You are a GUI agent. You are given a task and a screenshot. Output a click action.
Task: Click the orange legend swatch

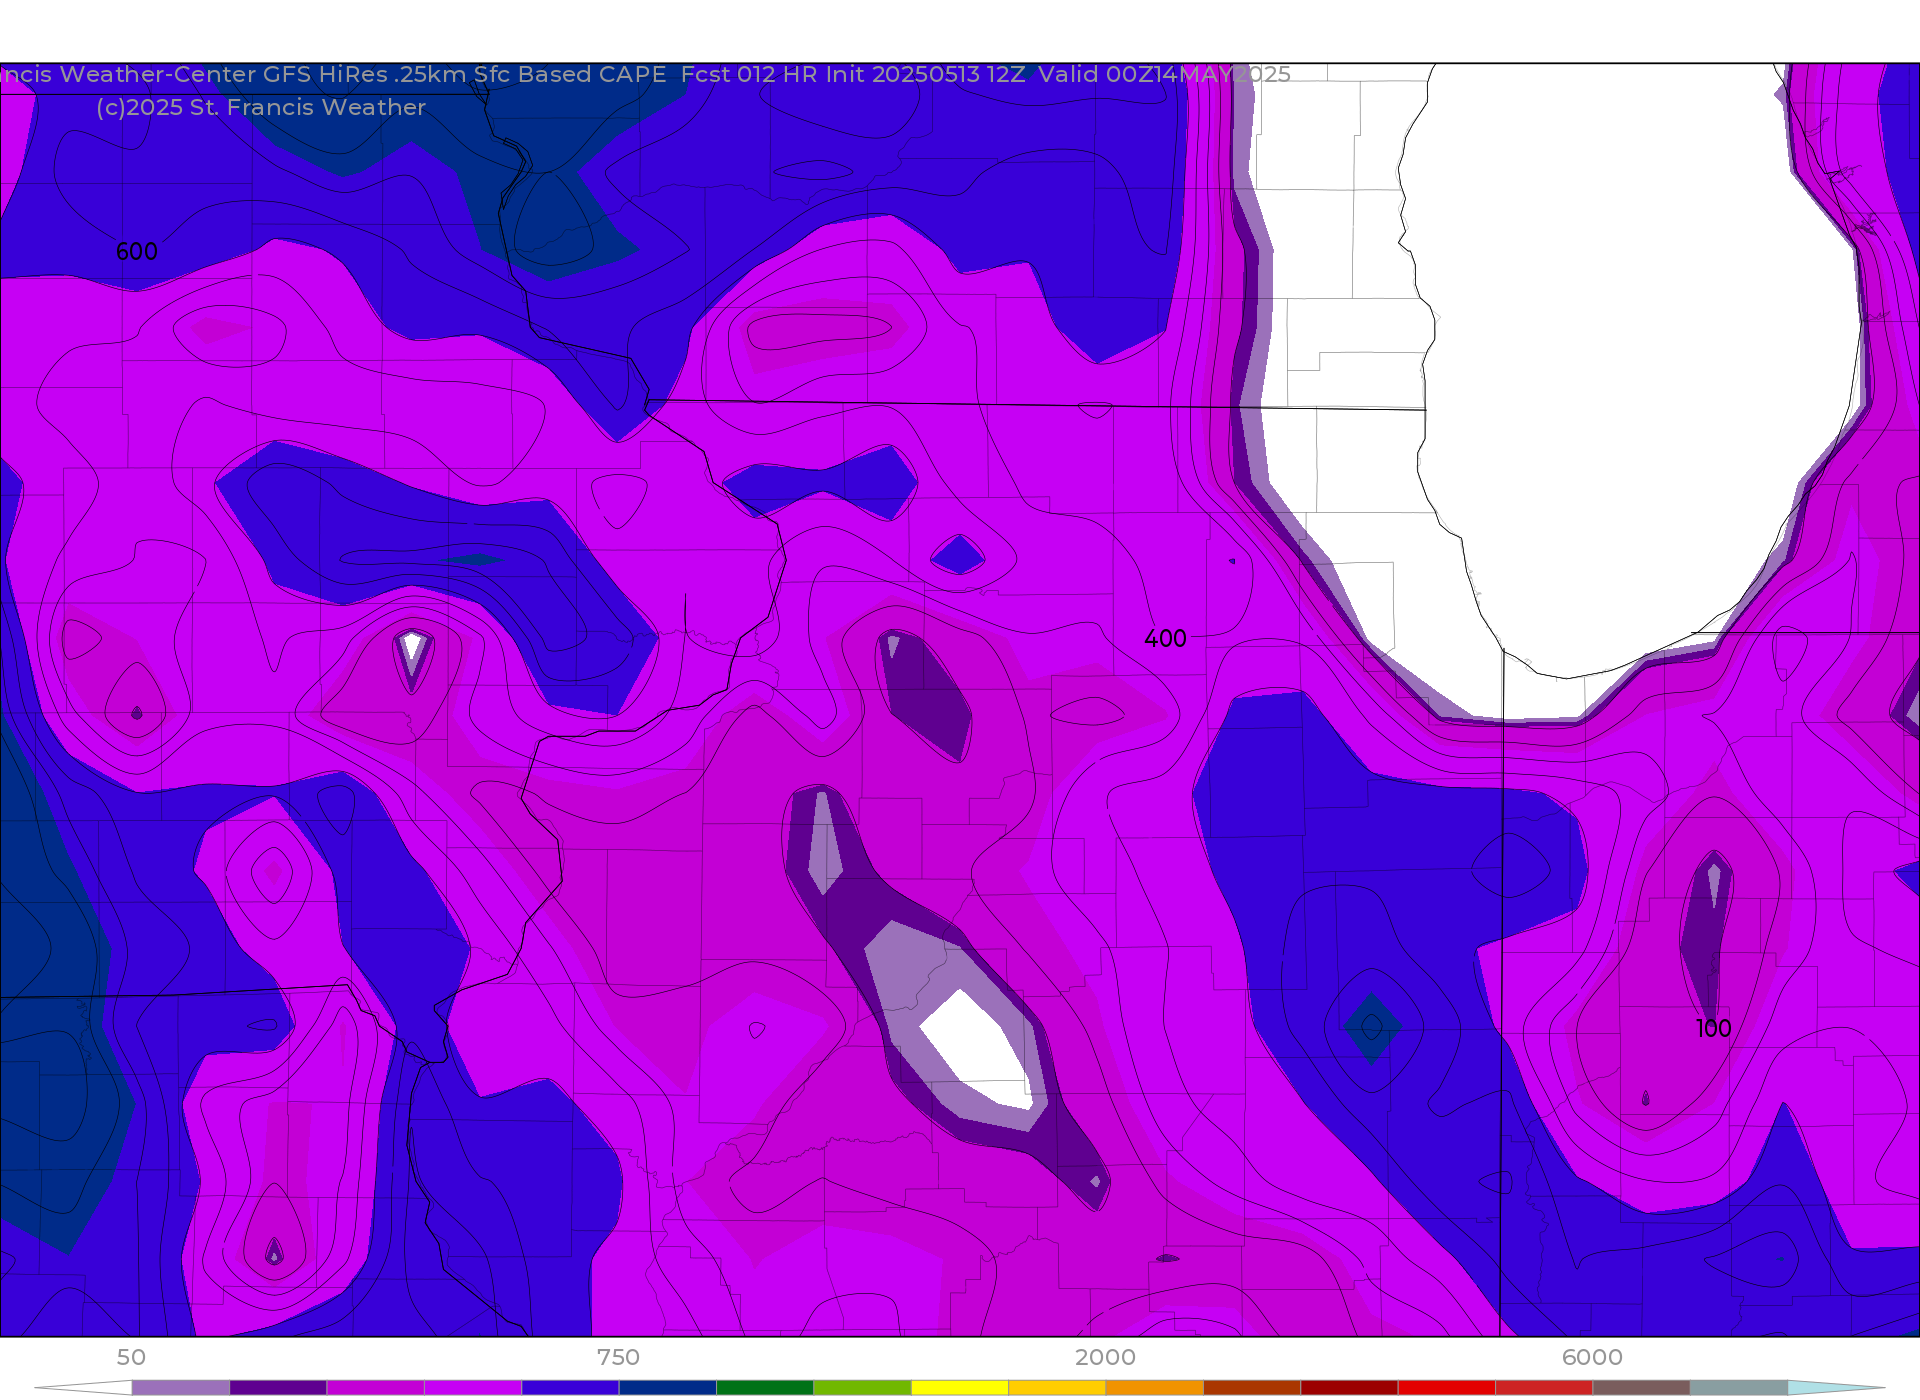click(1155, 1388)
